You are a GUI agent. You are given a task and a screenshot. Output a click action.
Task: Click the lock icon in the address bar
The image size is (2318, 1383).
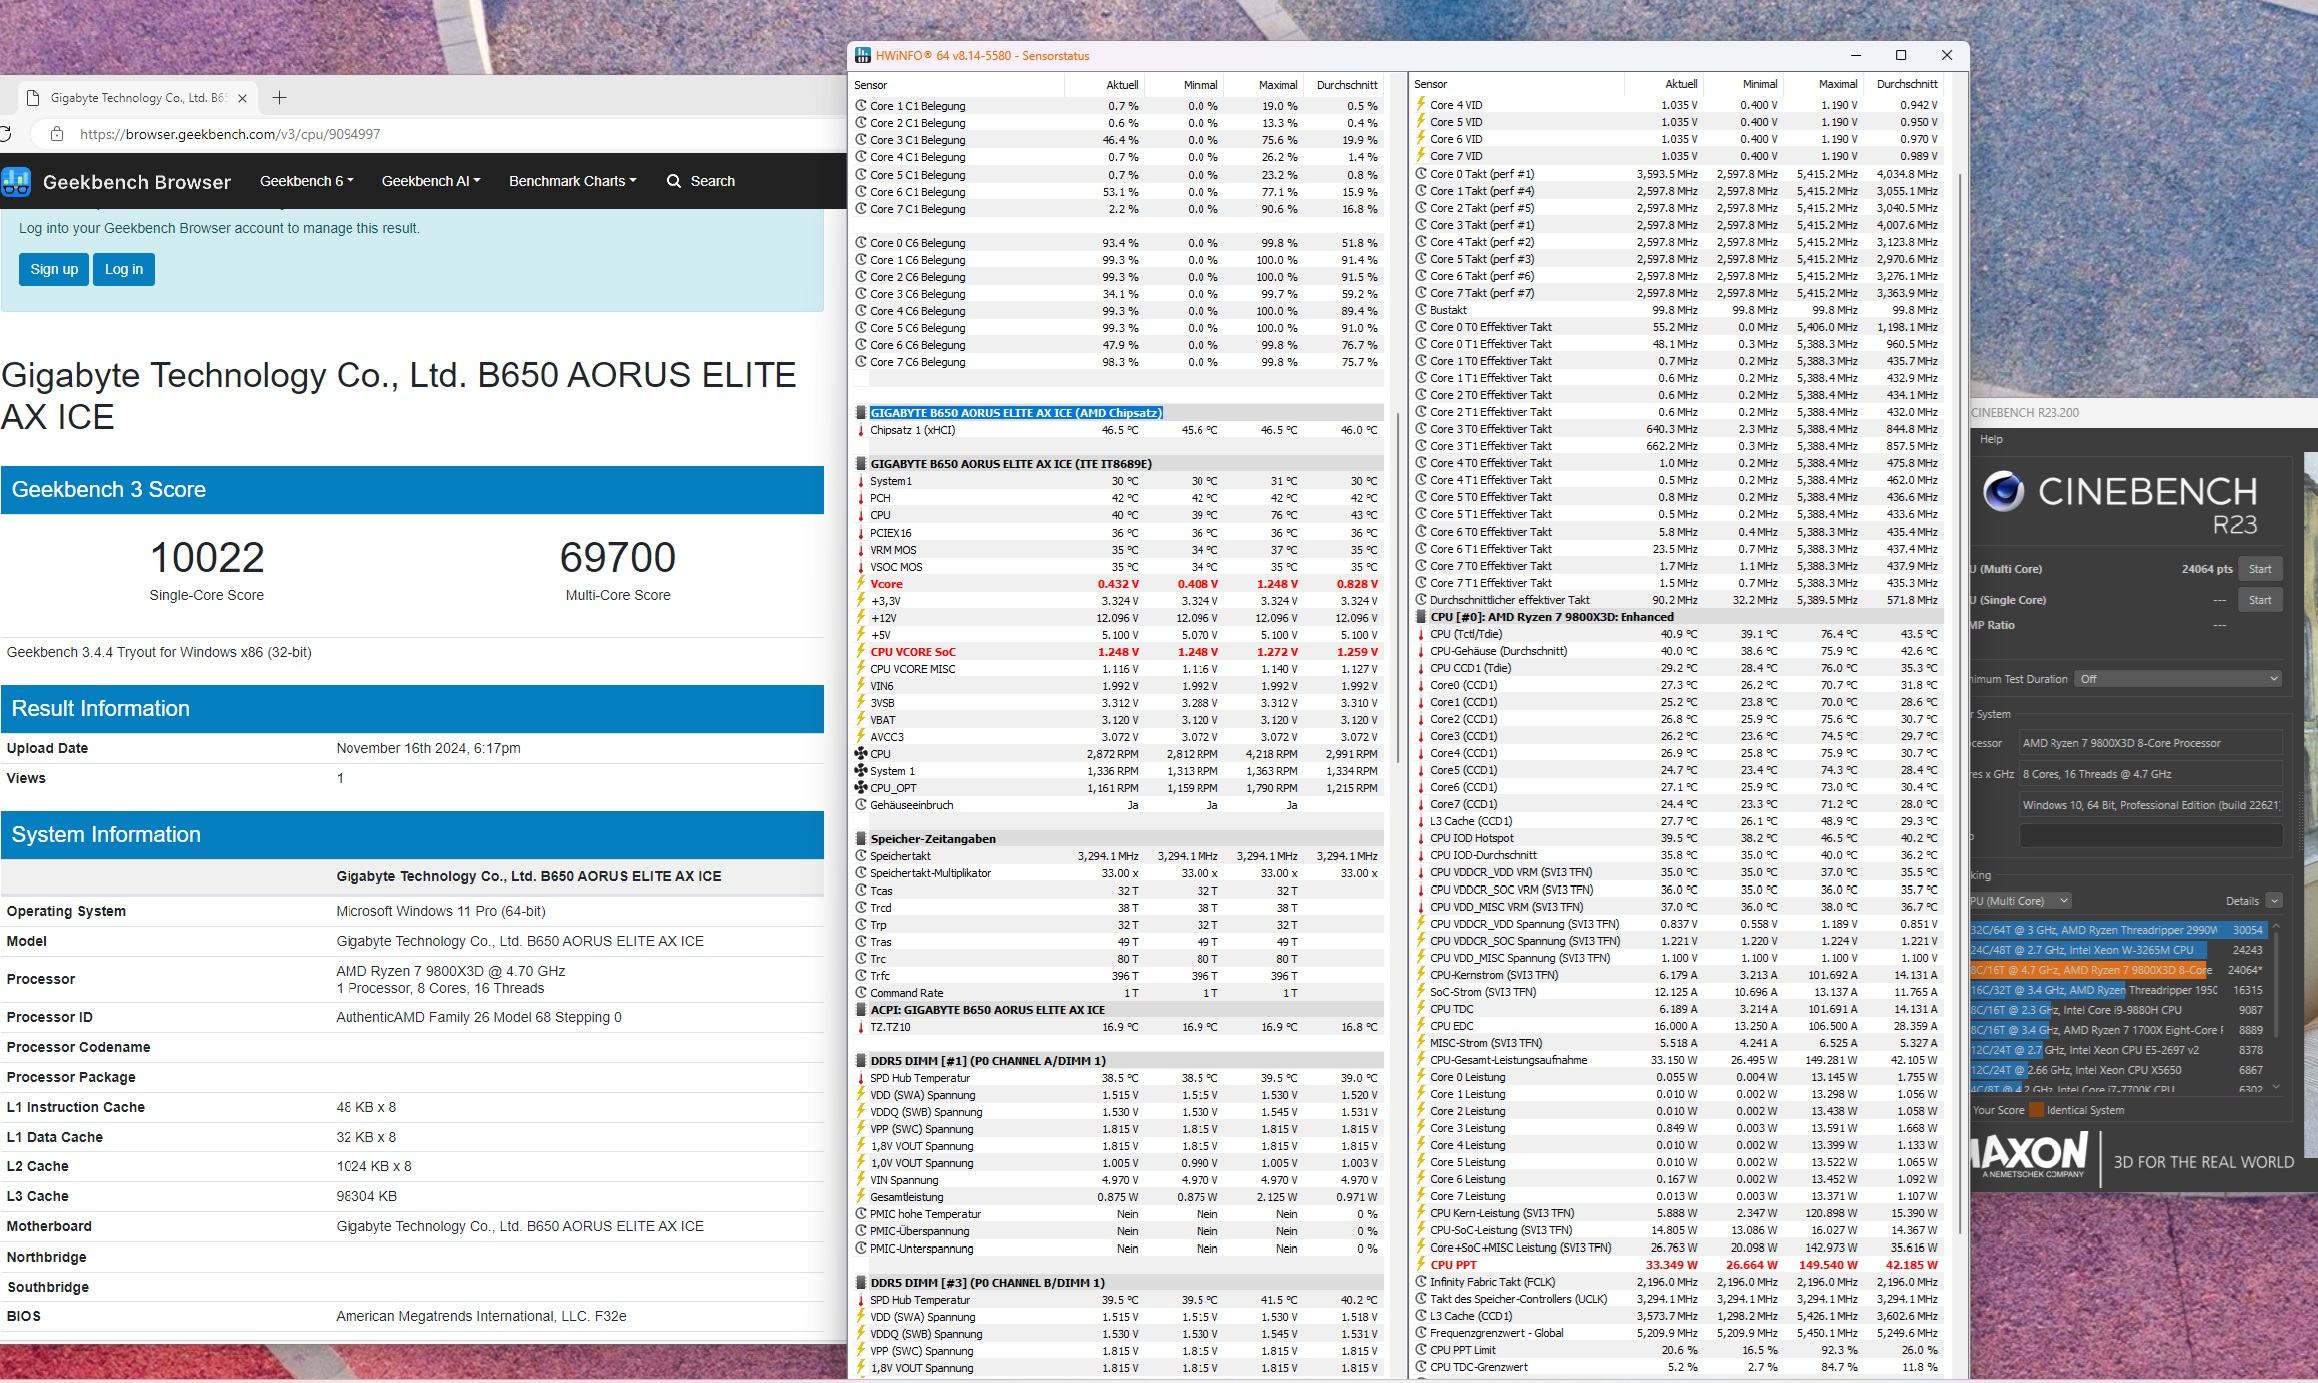point(57,134)
